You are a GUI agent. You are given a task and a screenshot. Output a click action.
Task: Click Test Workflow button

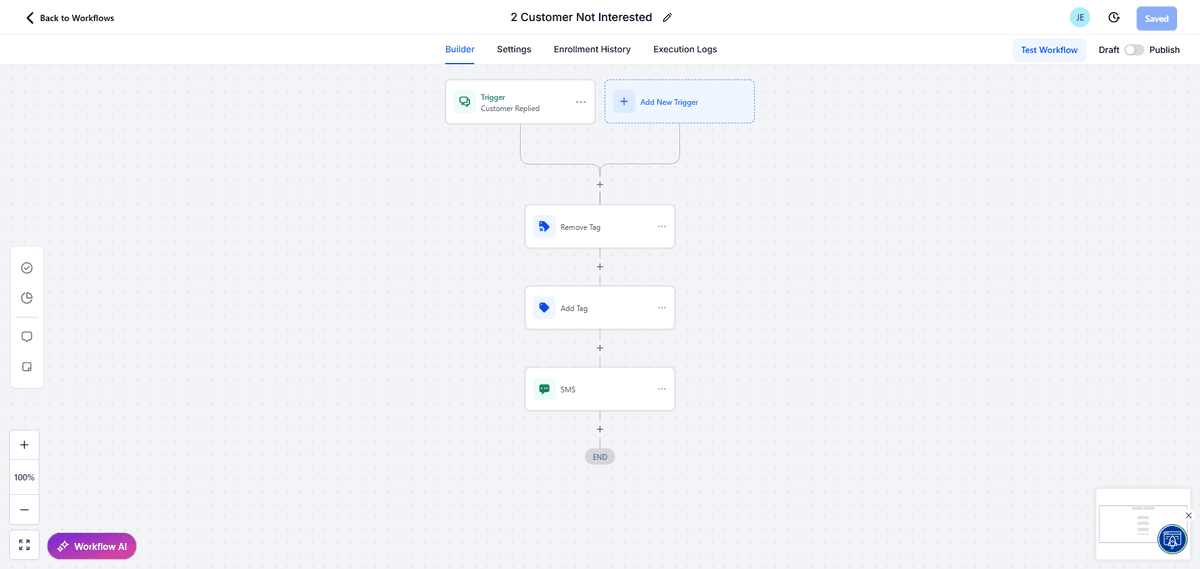(x=1049, y=50)
